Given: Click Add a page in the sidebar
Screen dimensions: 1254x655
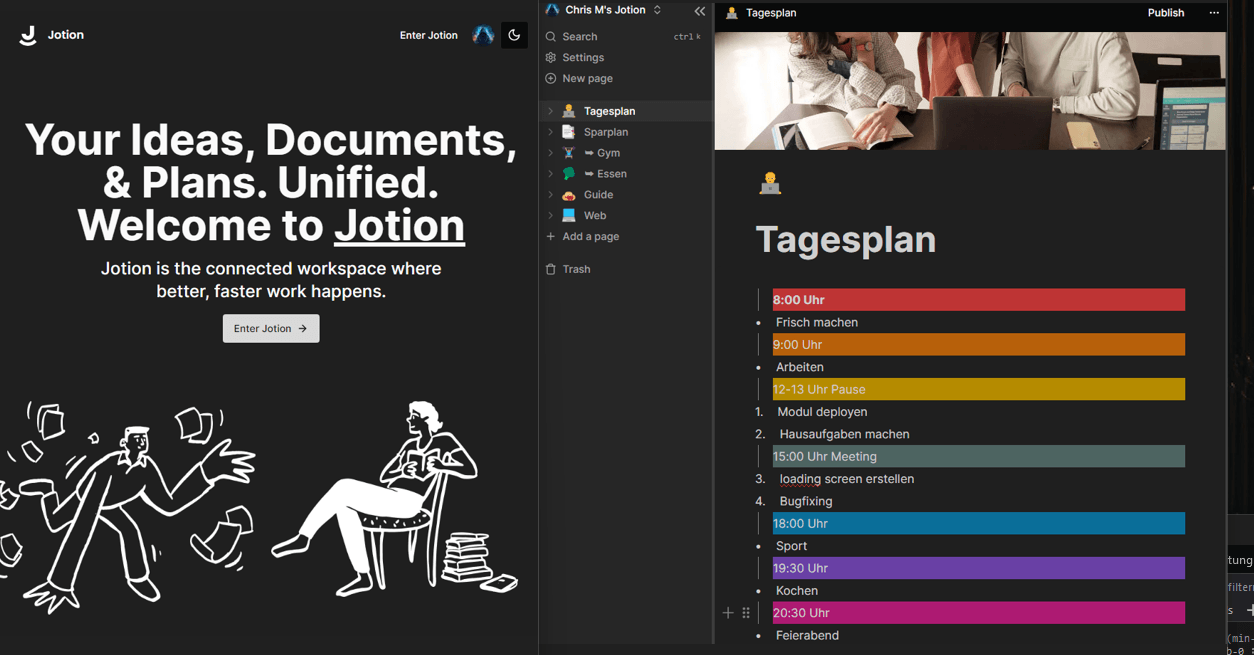Looking at the screenshot, I should (x=590, y=237).
